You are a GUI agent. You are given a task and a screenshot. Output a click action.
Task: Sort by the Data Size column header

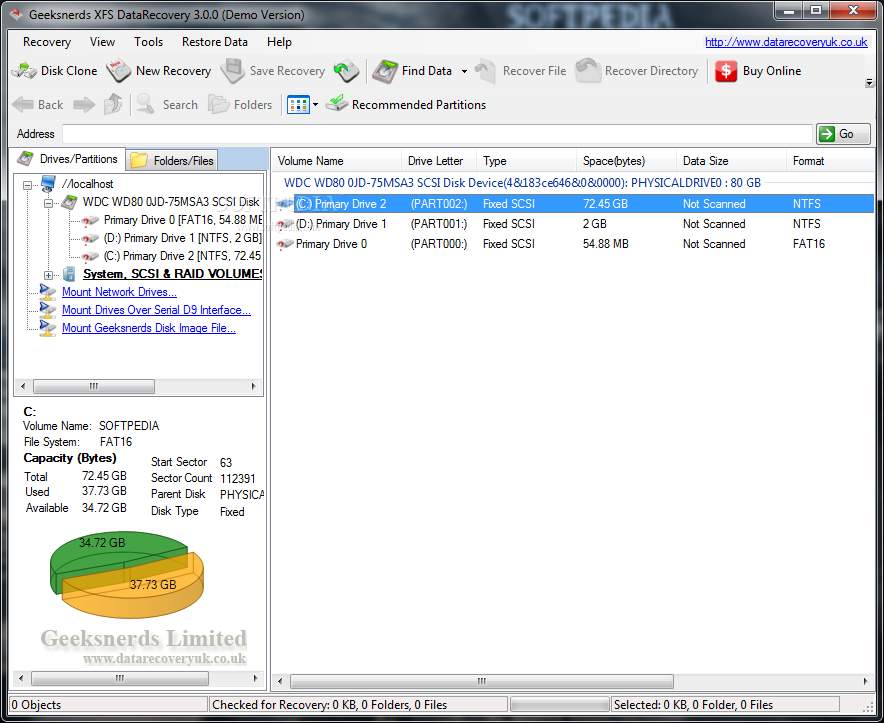(731, 161)
